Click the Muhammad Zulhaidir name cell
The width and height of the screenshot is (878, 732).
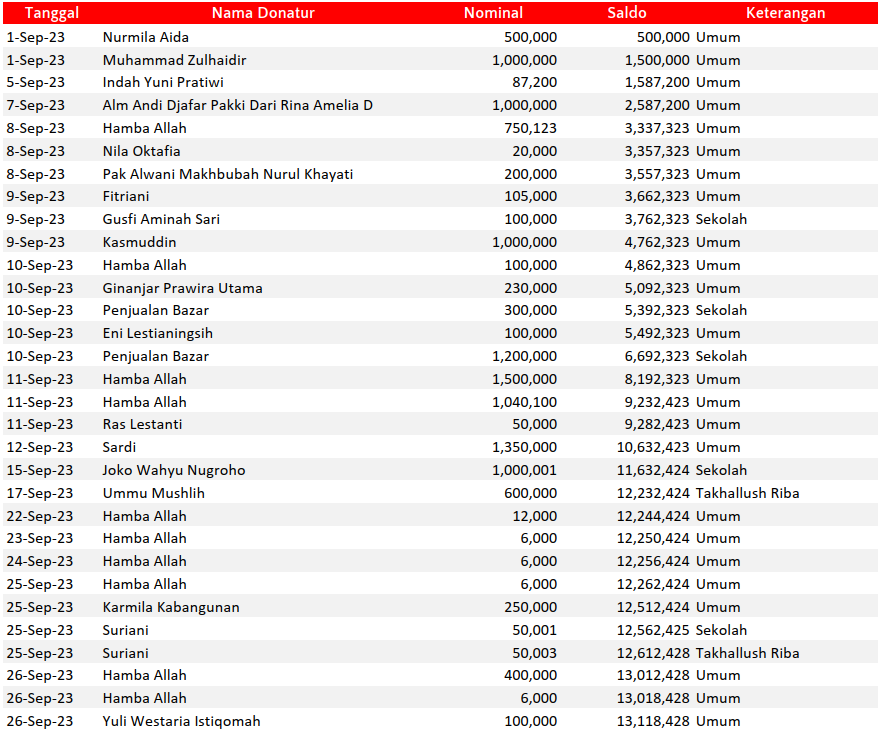tap(174, 60)
